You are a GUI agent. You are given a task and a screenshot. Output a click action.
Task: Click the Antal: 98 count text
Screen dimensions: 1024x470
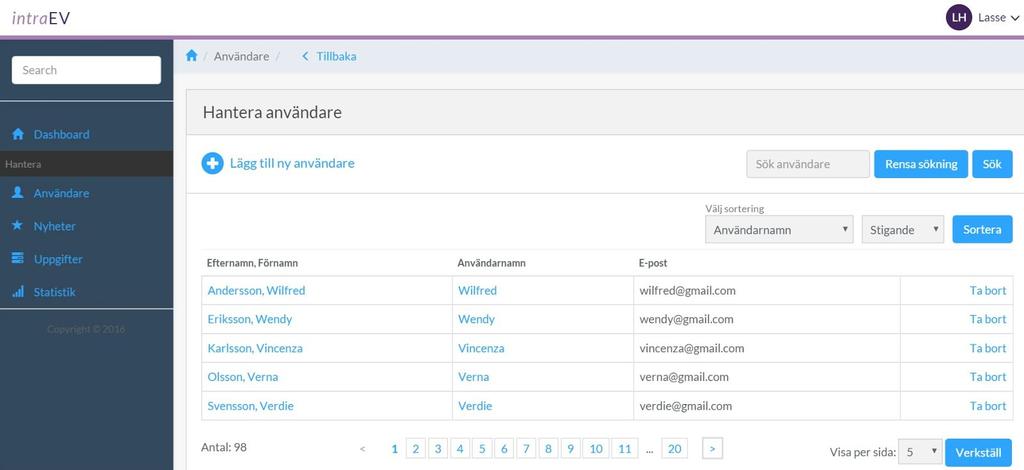pyautogui.click(x=224, y=448)
